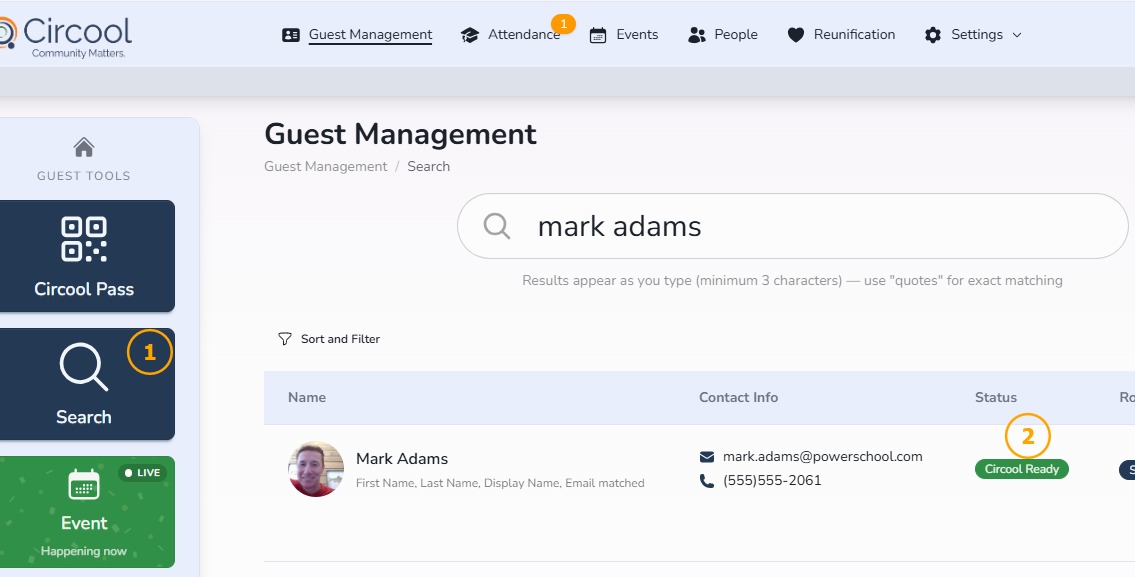Viewport: 1135px width, 577px height.
Task: Click the orange Attendance notification badge
Action: pyautogui.click(x=563, y=24)
